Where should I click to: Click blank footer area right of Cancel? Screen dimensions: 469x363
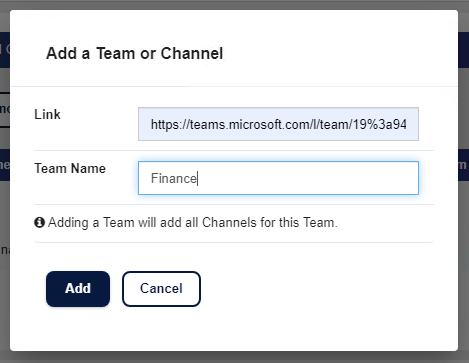coord(317,289)
